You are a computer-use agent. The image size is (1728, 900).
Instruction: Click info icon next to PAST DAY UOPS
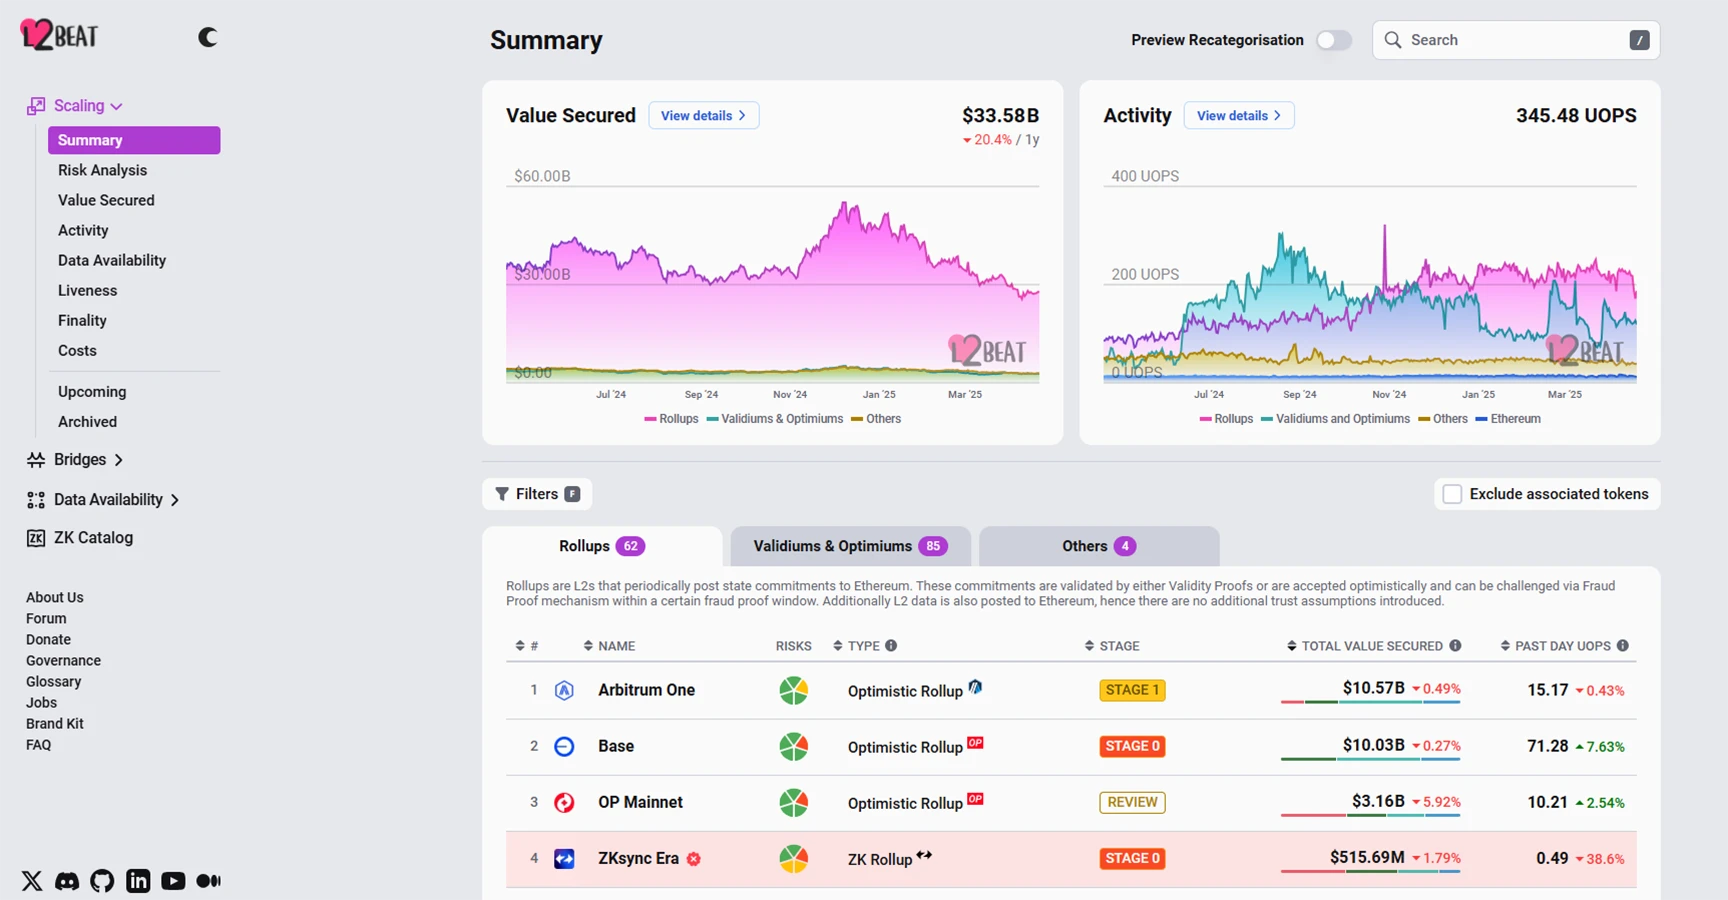click(x=1623, y=646)
